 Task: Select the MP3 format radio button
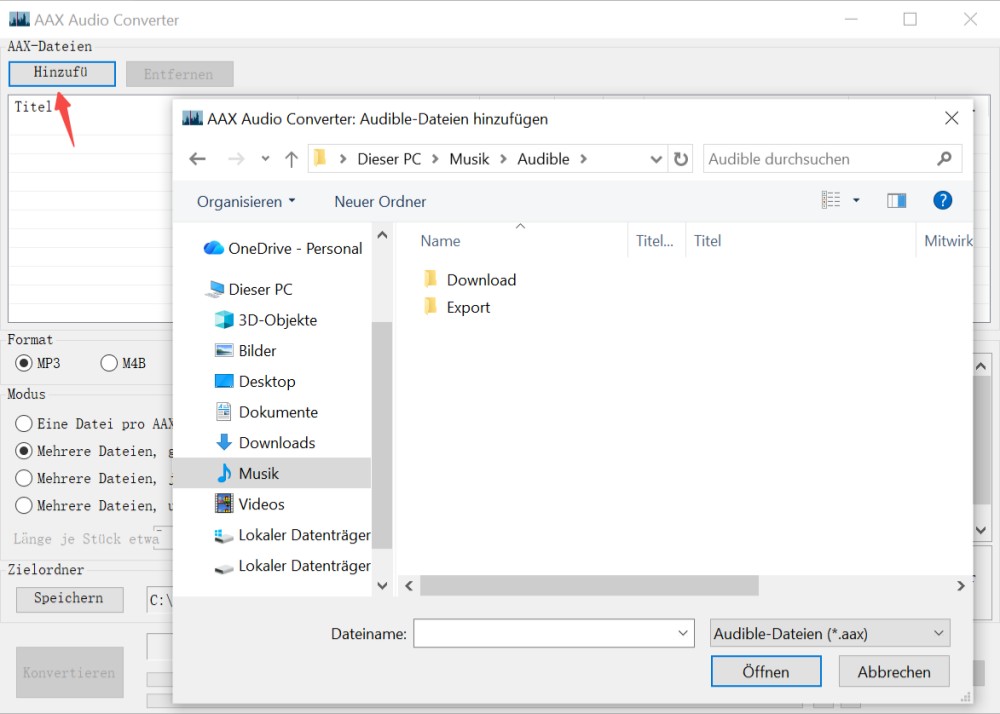(24, 363)
